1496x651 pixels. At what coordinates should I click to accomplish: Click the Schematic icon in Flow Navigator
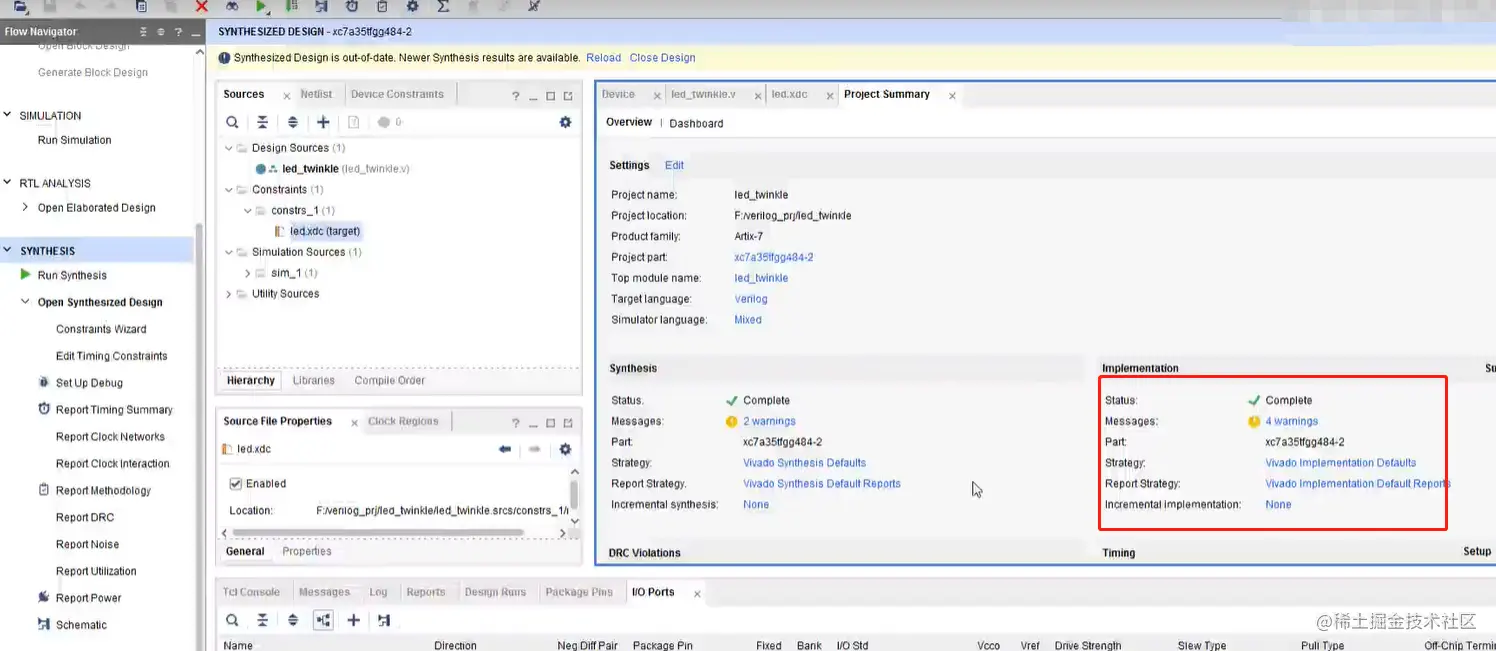(x=44, y=624)
